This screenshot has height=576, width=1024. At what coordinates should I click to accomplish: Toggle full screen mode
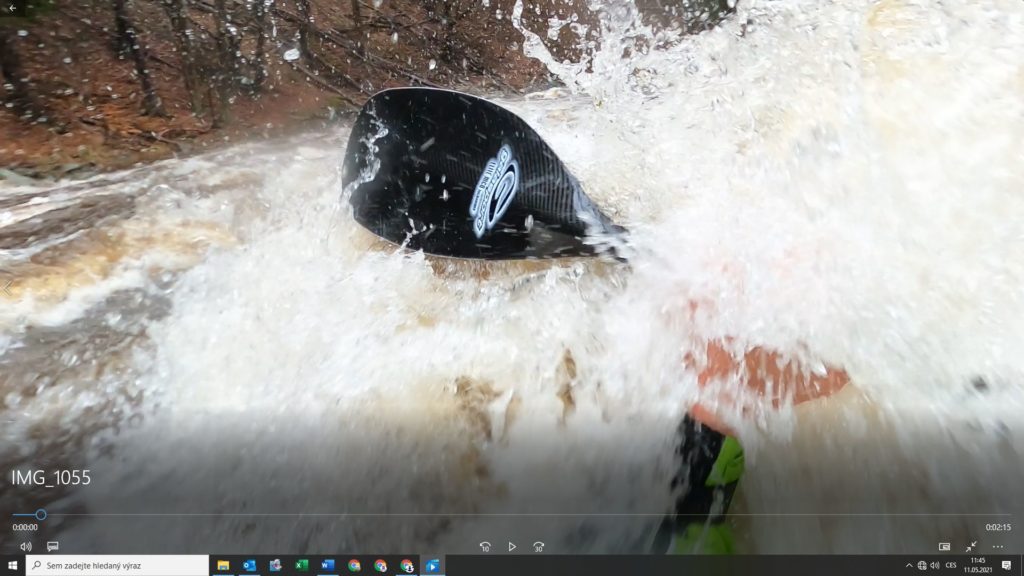pos(971,546)
